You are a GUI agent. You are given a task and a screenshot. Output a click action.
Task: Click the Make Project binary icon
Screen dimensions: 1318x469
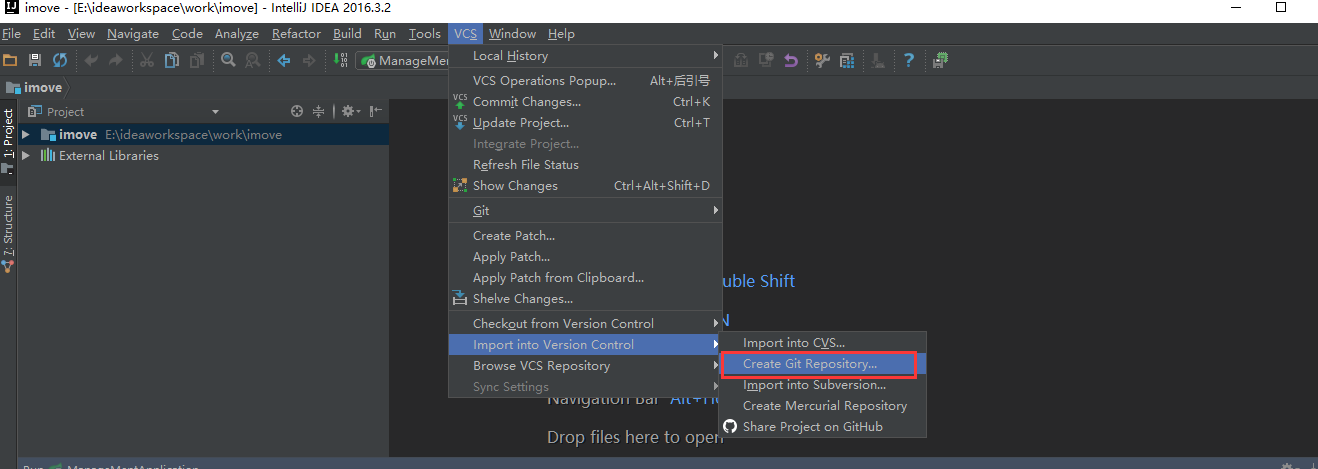[340, 61]
